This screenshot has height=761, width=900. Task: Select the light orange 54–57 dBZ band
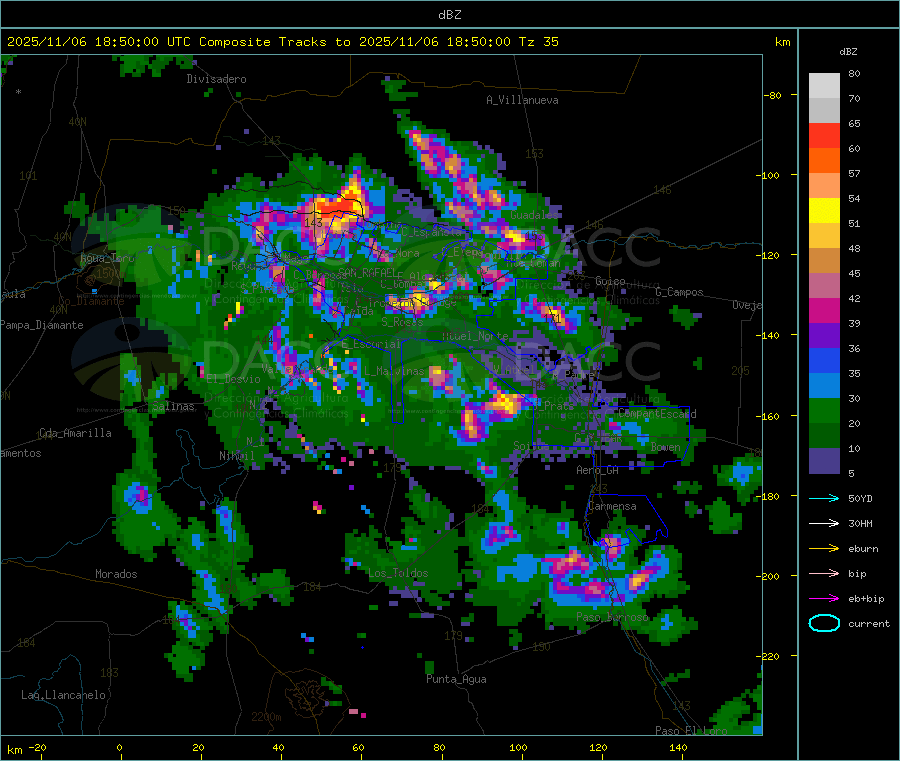pyautogui.click(x=824, y=186)
